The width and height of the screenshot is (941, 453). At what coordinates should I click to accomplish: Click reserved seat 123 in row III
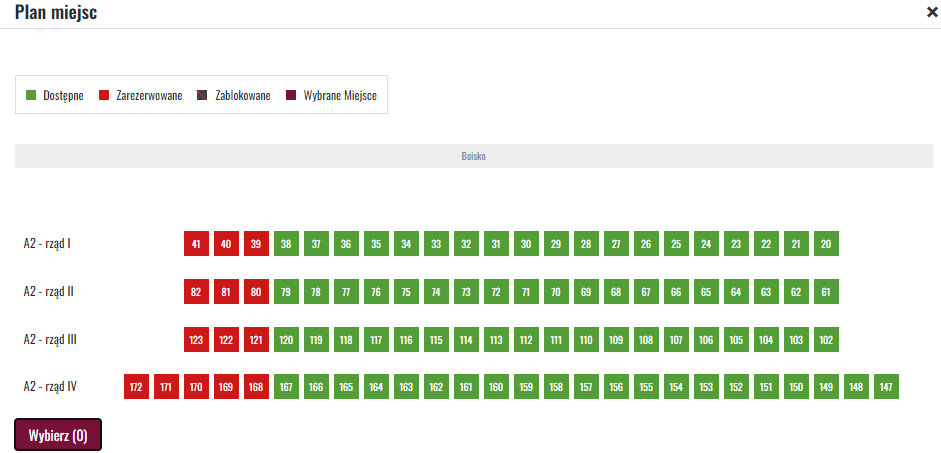tap(196, 340)
